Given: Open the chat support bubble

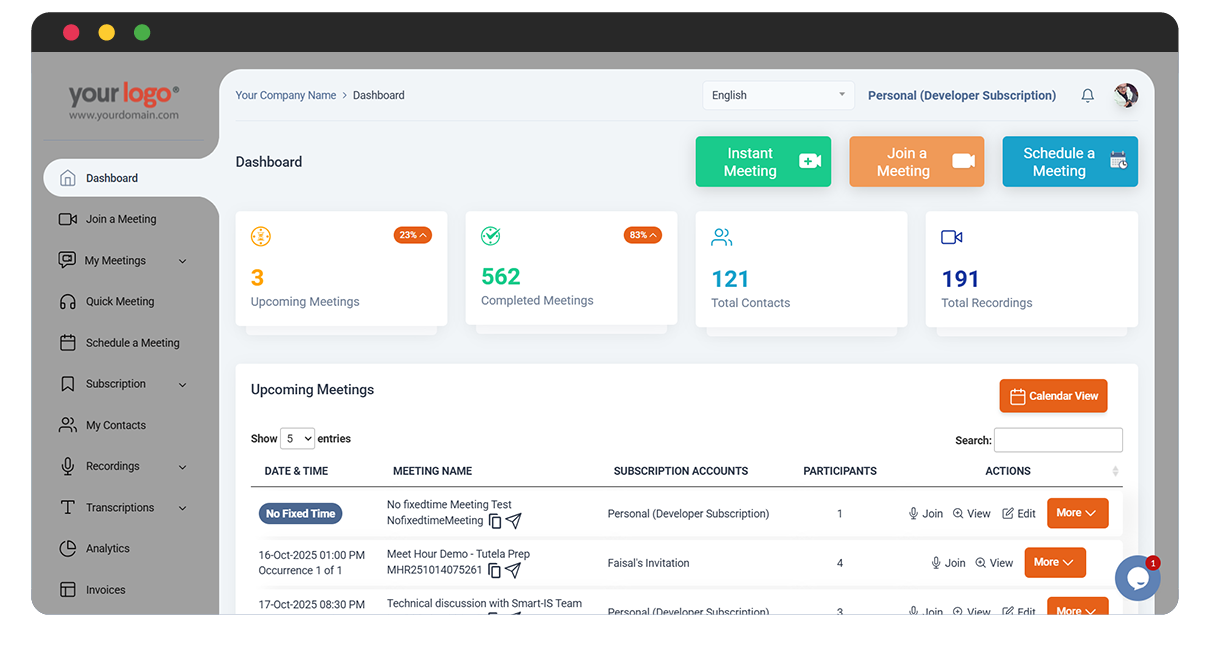Looking at the screenshot, I should (1137, 578).
